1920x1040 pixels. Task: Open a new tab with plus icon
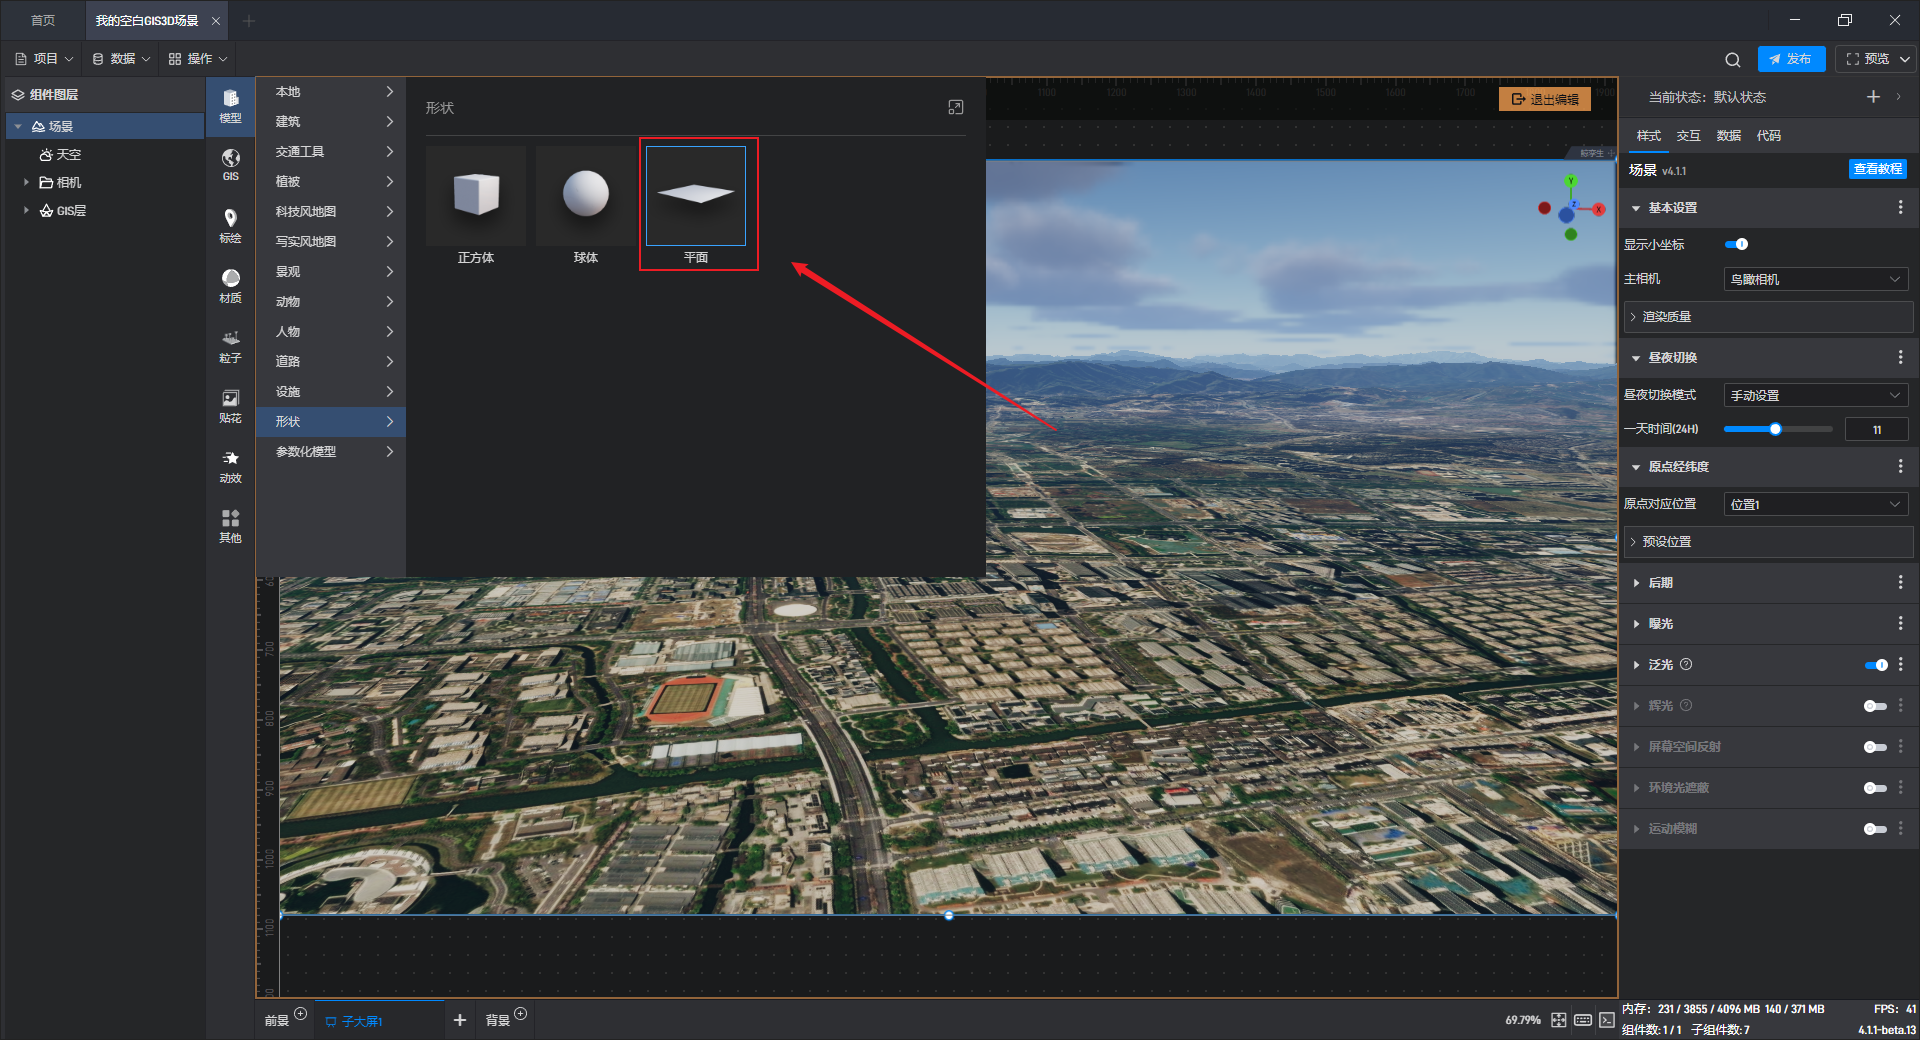[x=249, y=20]
